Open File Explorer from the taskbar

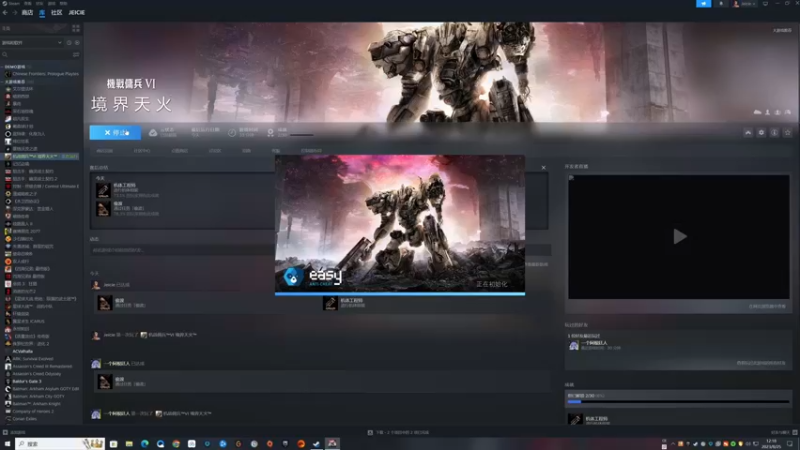[x=129, y=444]
